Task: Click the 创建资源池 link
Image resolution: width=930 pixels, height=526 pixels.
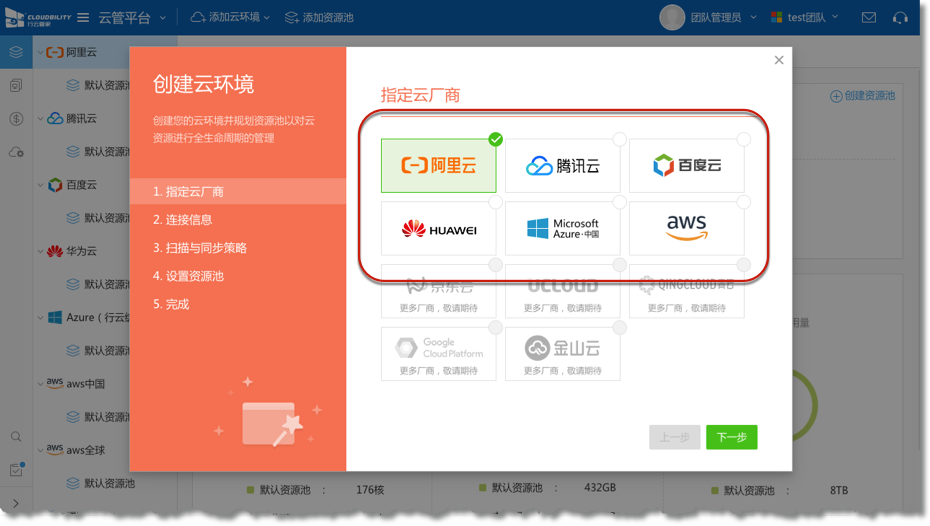Action: coord(862,95)
